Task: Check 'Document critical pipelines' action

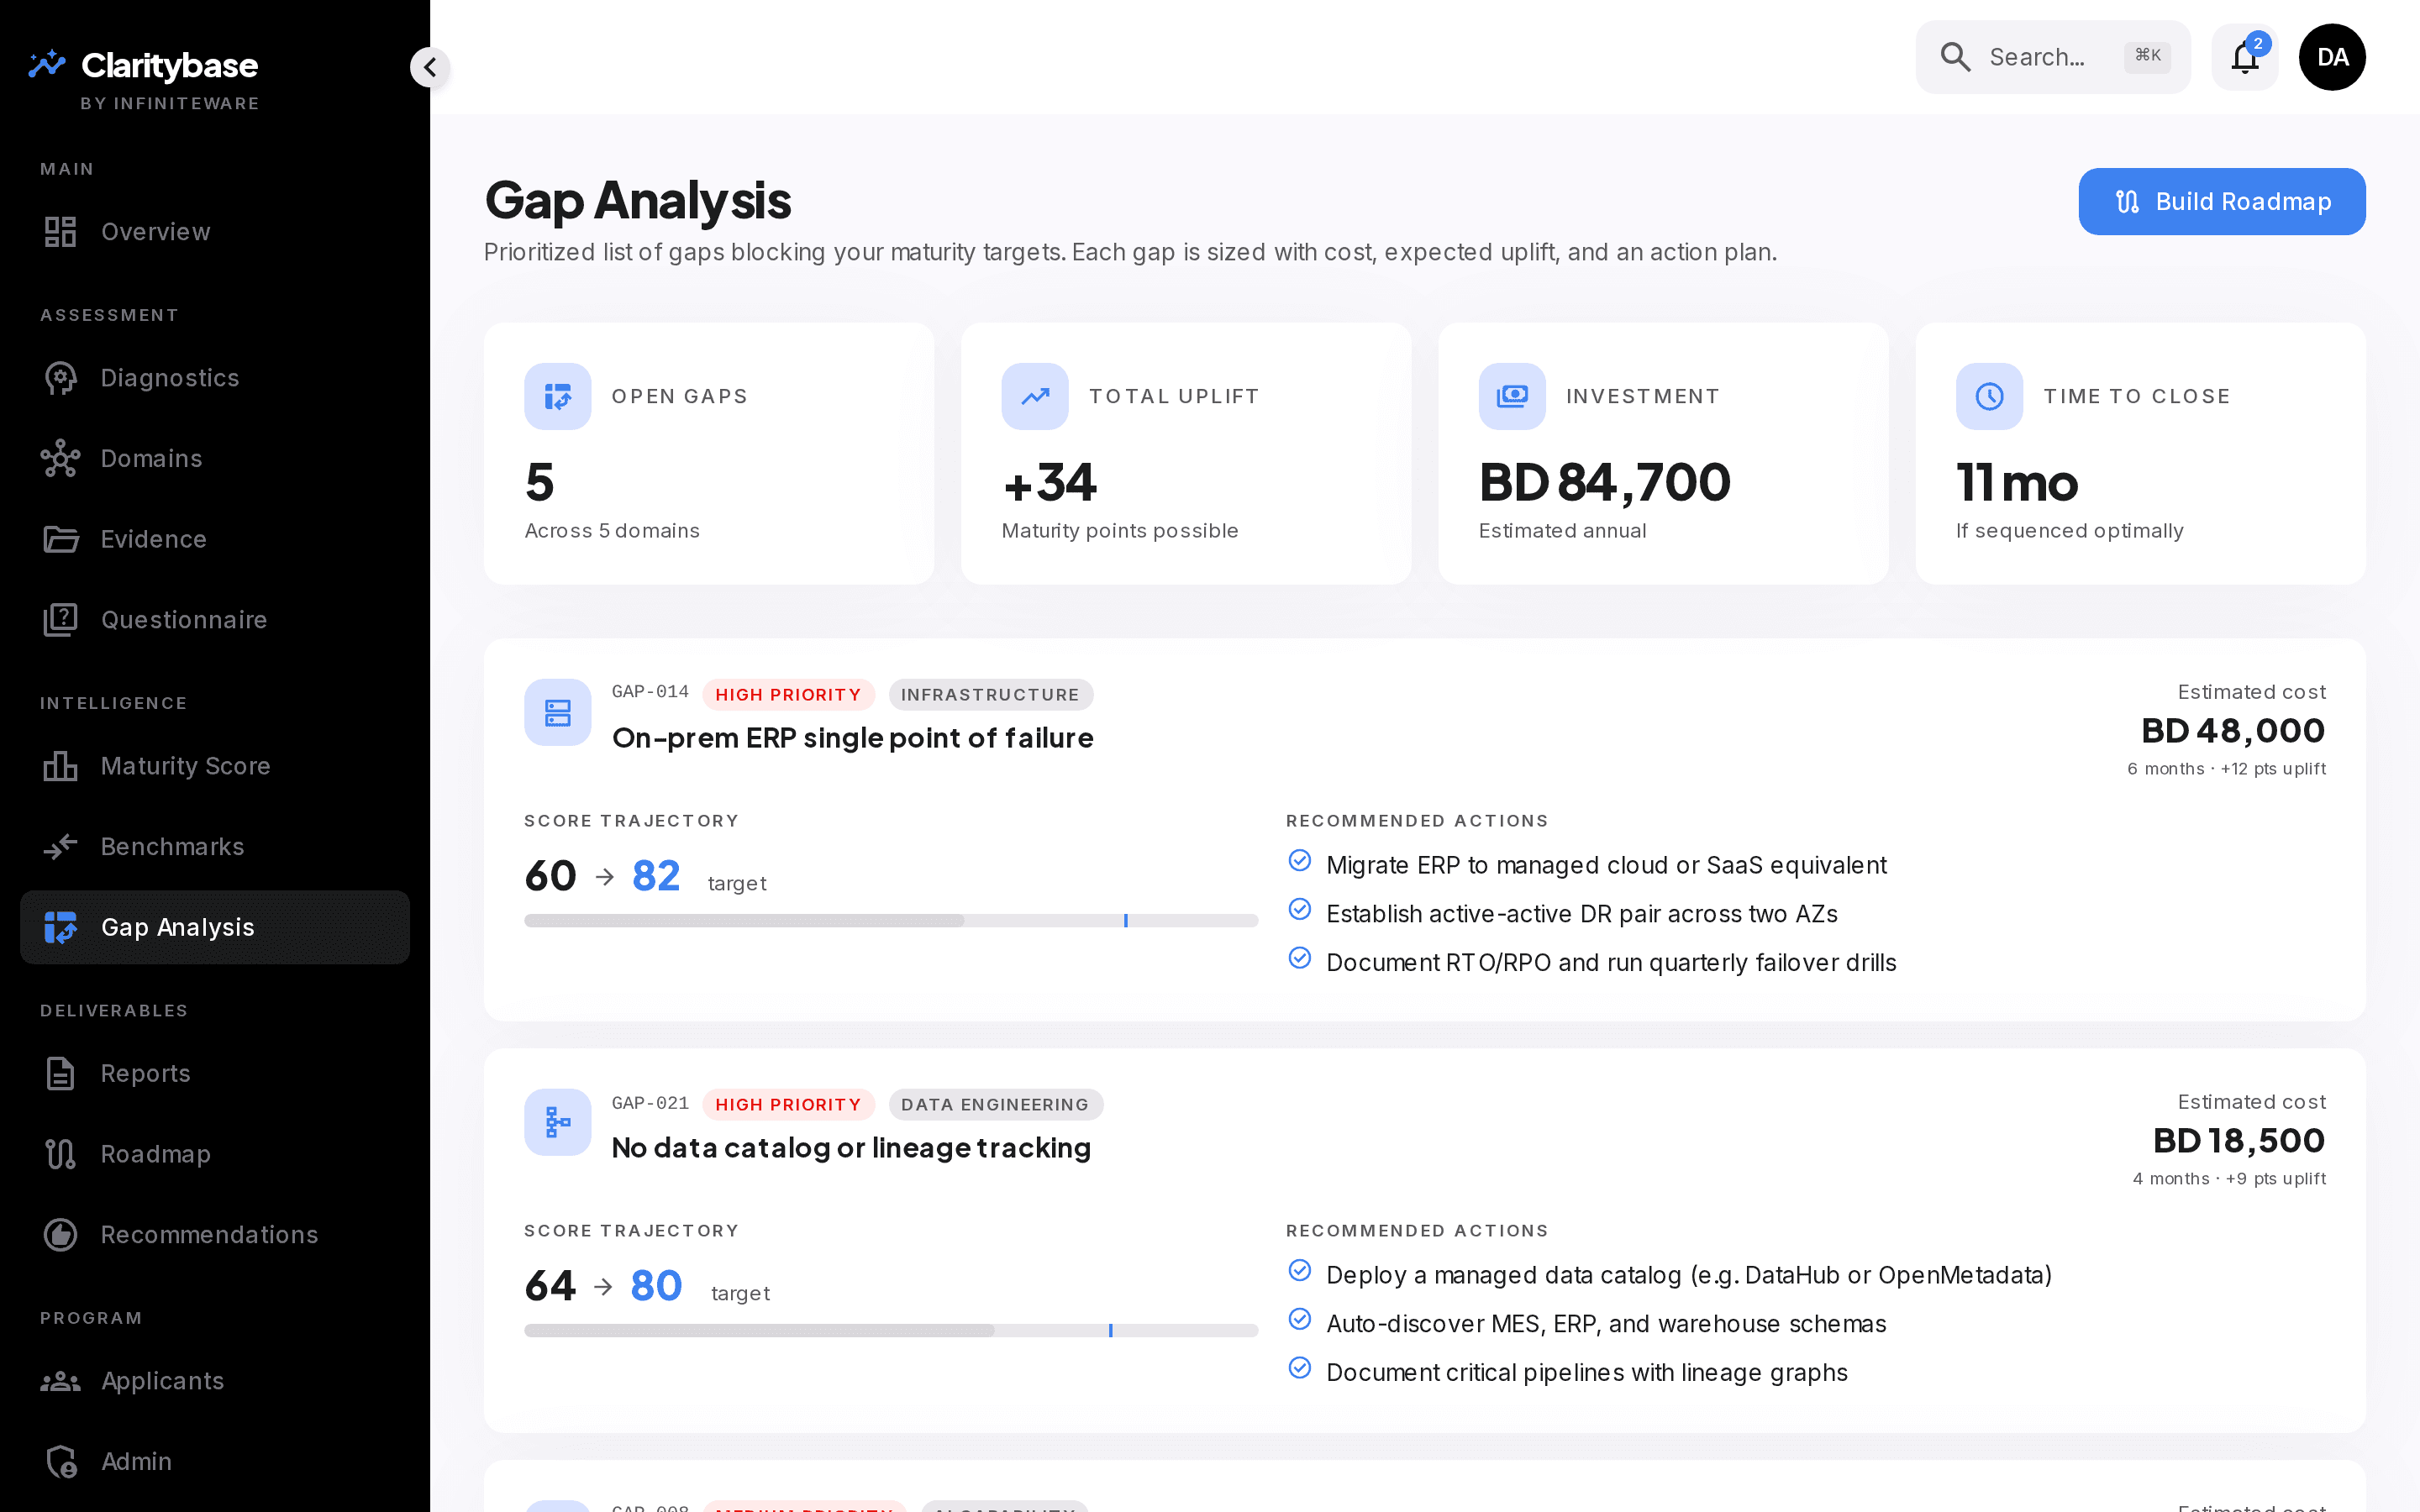Action: (1300, 1369)
